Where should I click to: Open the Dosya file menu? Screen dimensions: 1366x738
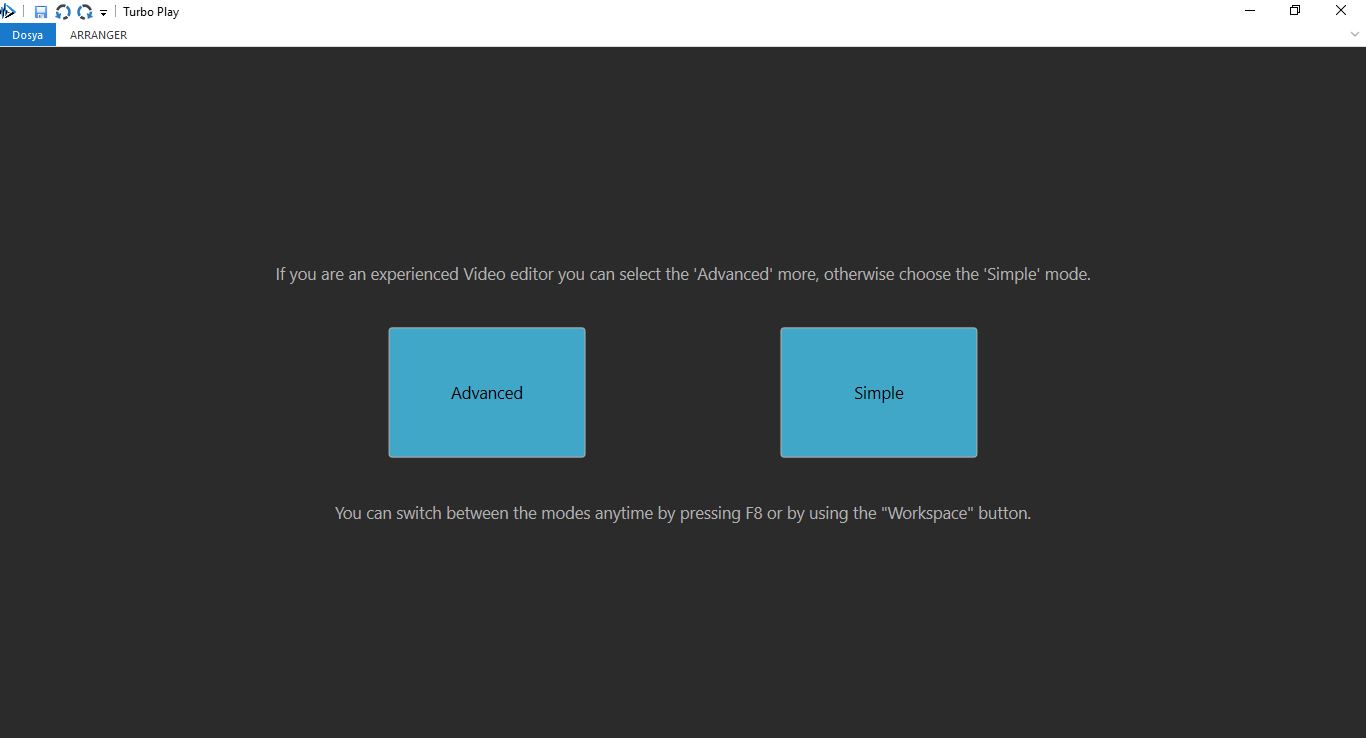(x=28, y=35)
